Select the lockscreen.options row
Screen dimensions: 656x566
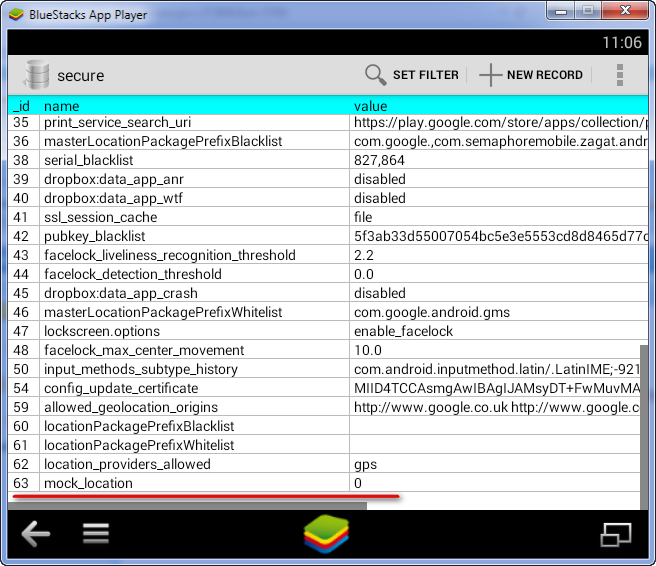tap(101, 331)
